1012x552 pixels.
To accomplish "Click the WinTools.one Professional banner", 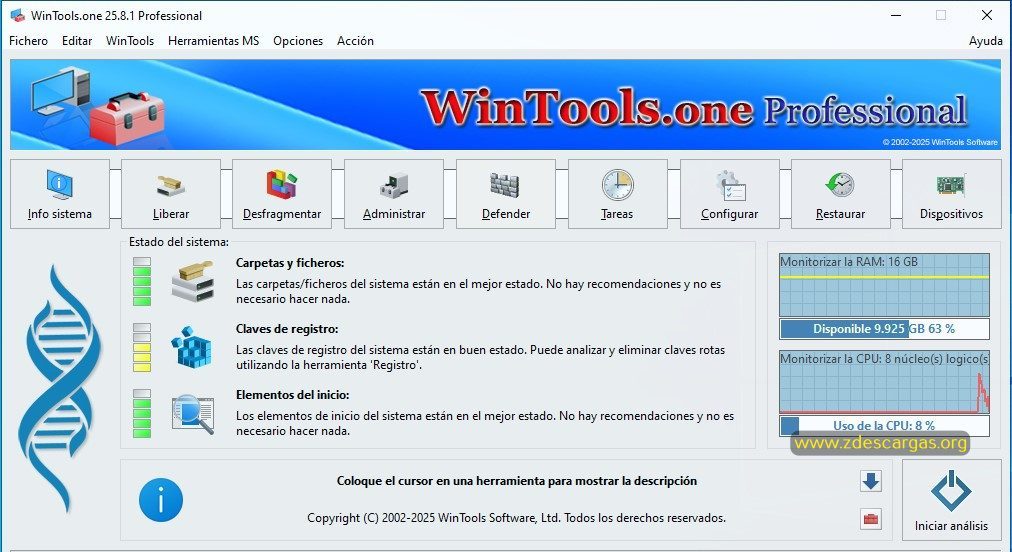I will click(x=505, y=105).
